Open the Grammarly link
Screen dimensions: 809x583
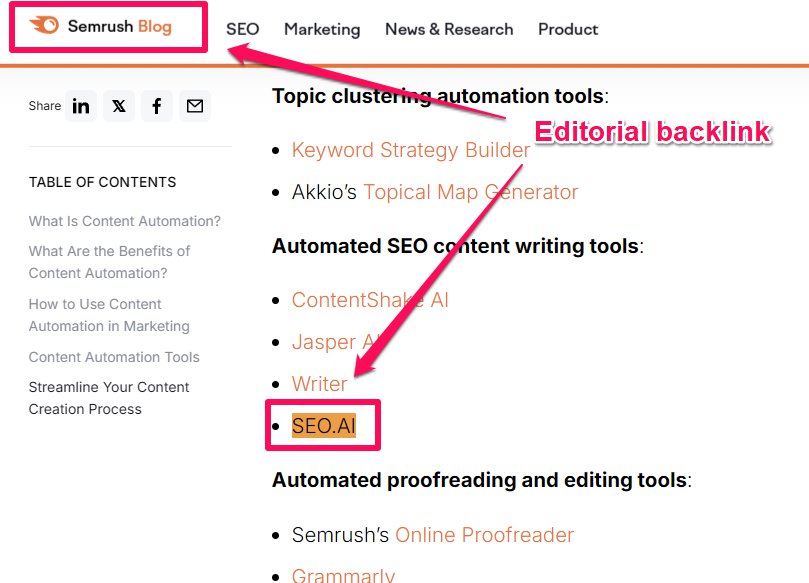pos(344,575)
